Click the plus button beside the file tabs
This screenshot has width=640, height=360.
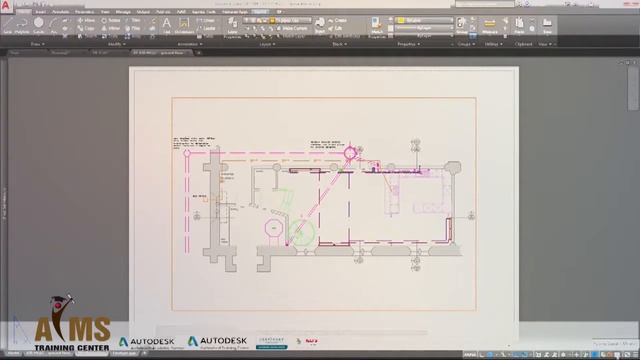pos(198,53)
